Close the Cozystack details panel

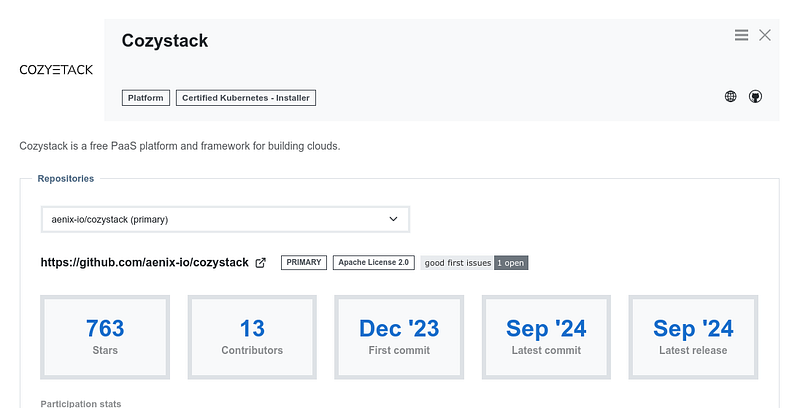764,35
